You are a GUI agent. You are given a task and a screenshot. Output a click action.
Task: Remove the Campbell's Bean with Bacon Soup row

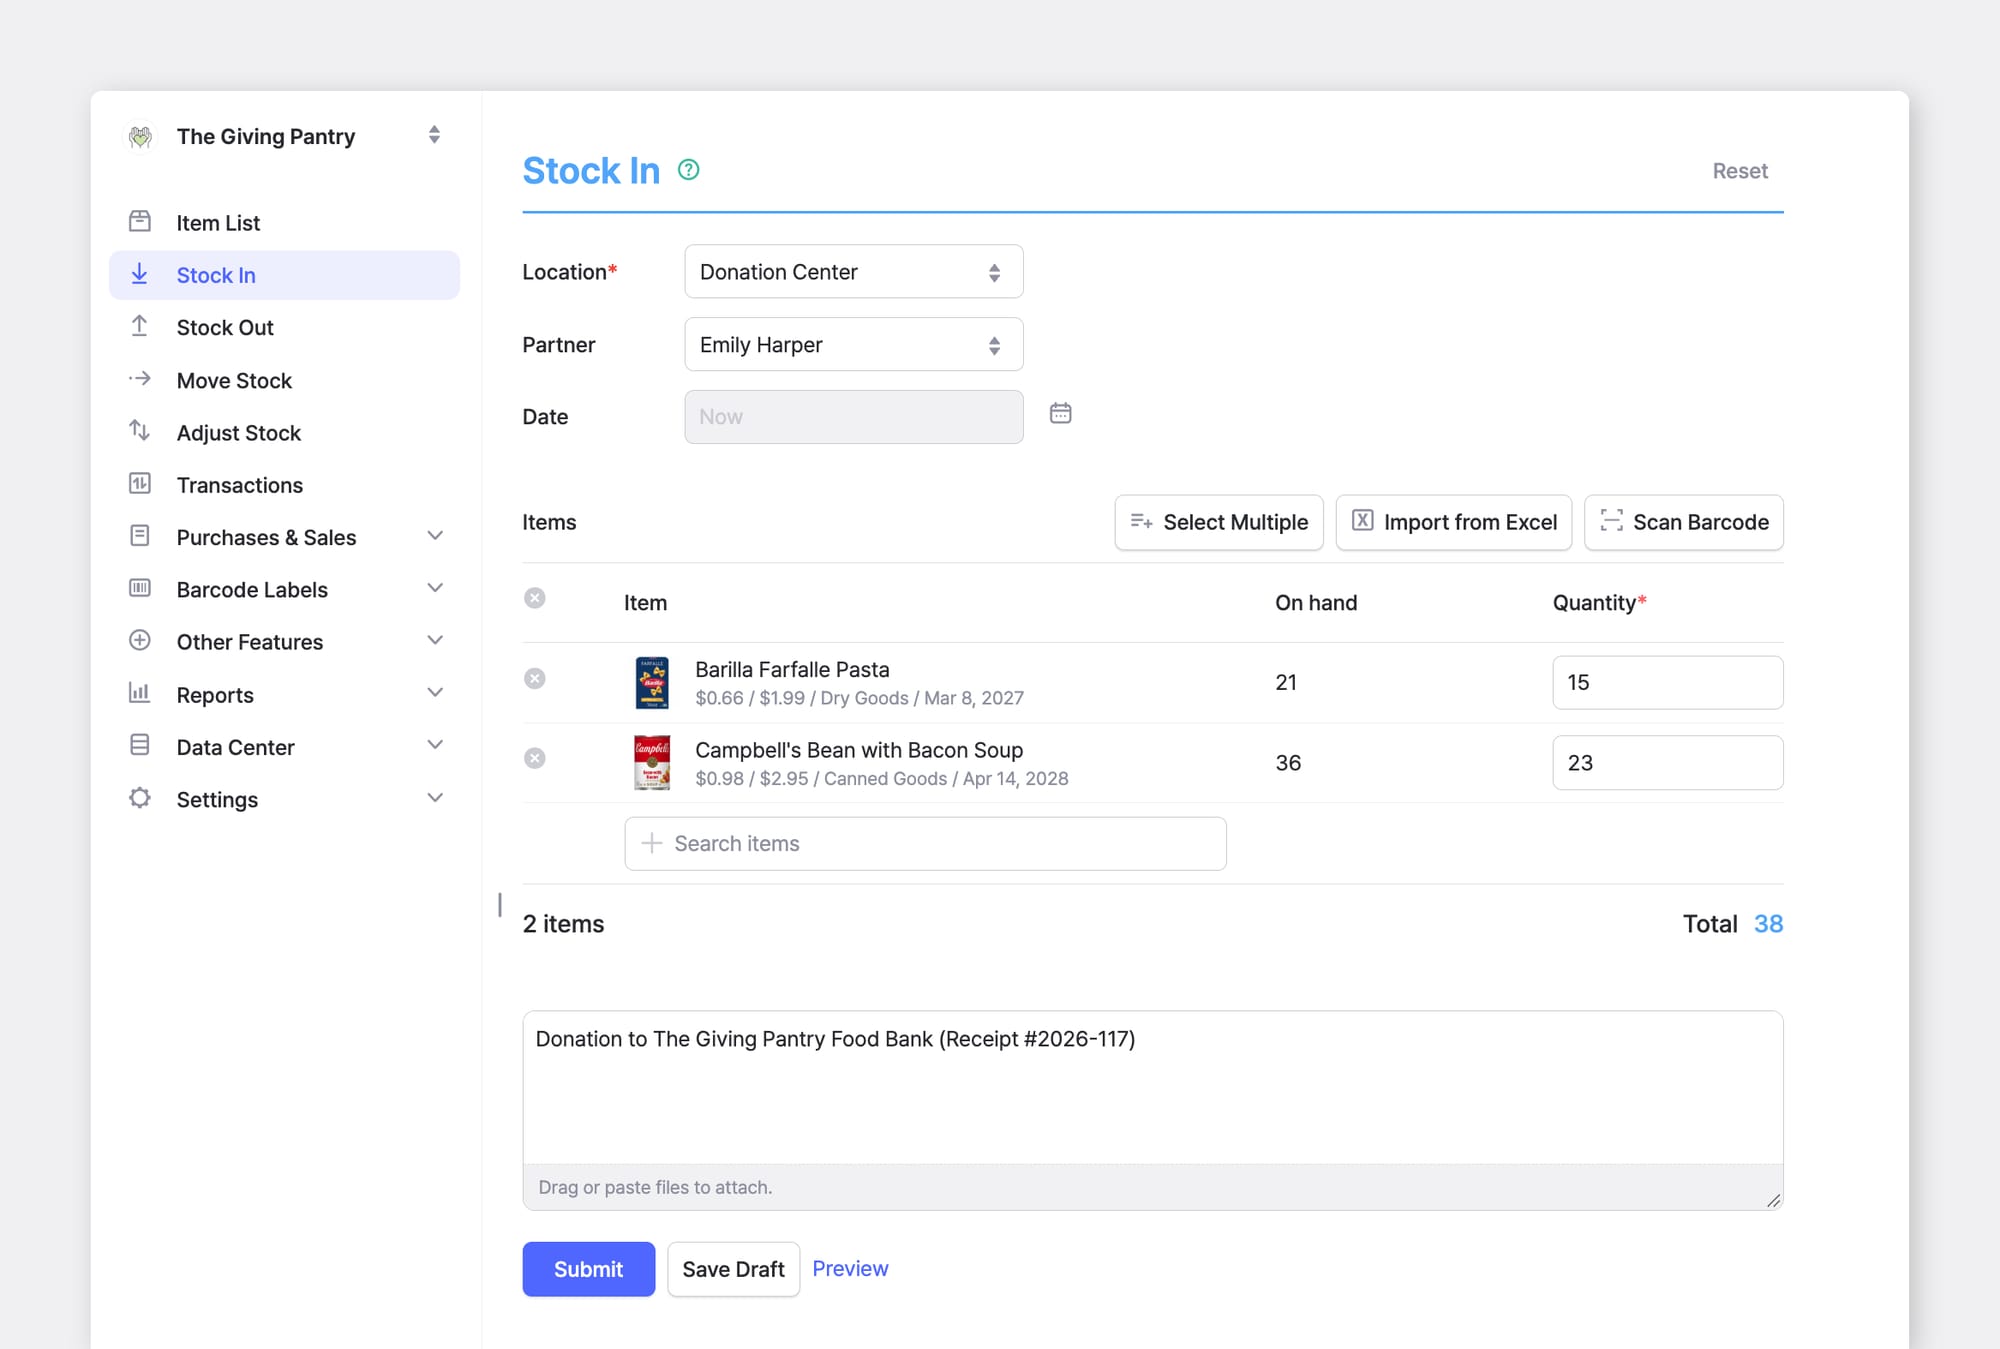tap(535, 758)
